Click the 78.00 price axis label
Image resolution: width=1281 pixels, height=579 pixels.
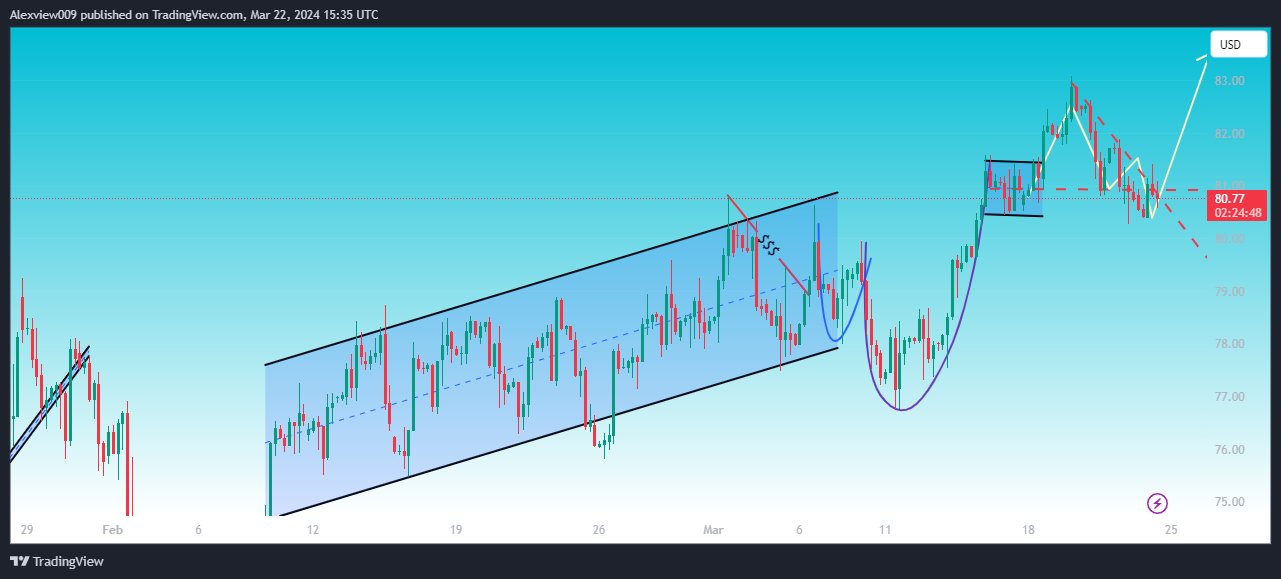point(1229,344)
